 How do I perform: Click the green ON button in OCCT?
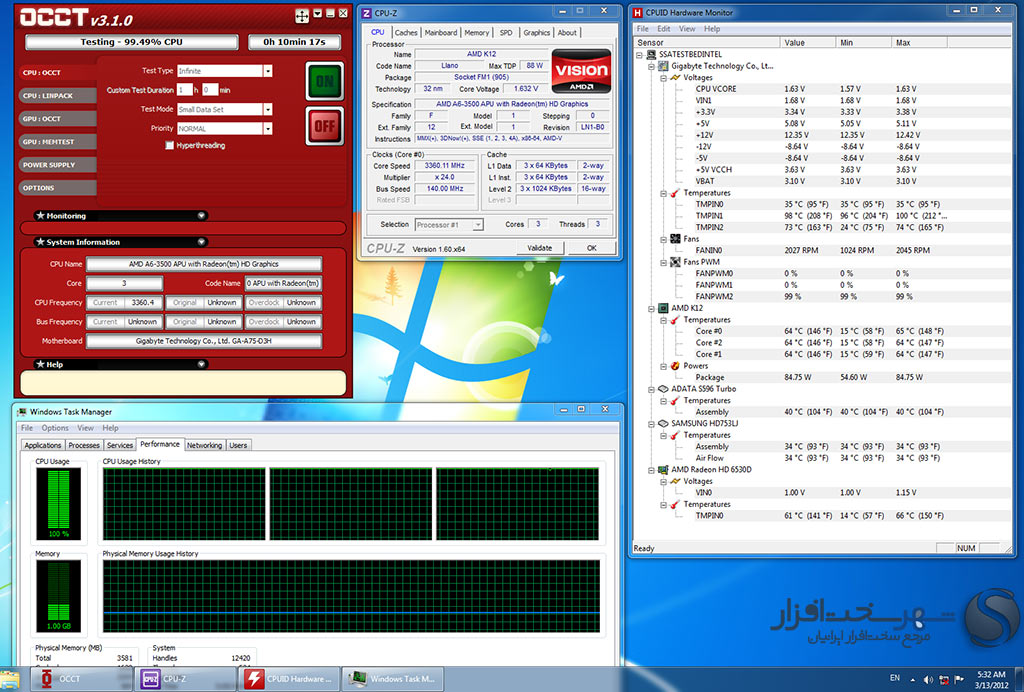tap(325, 81)
